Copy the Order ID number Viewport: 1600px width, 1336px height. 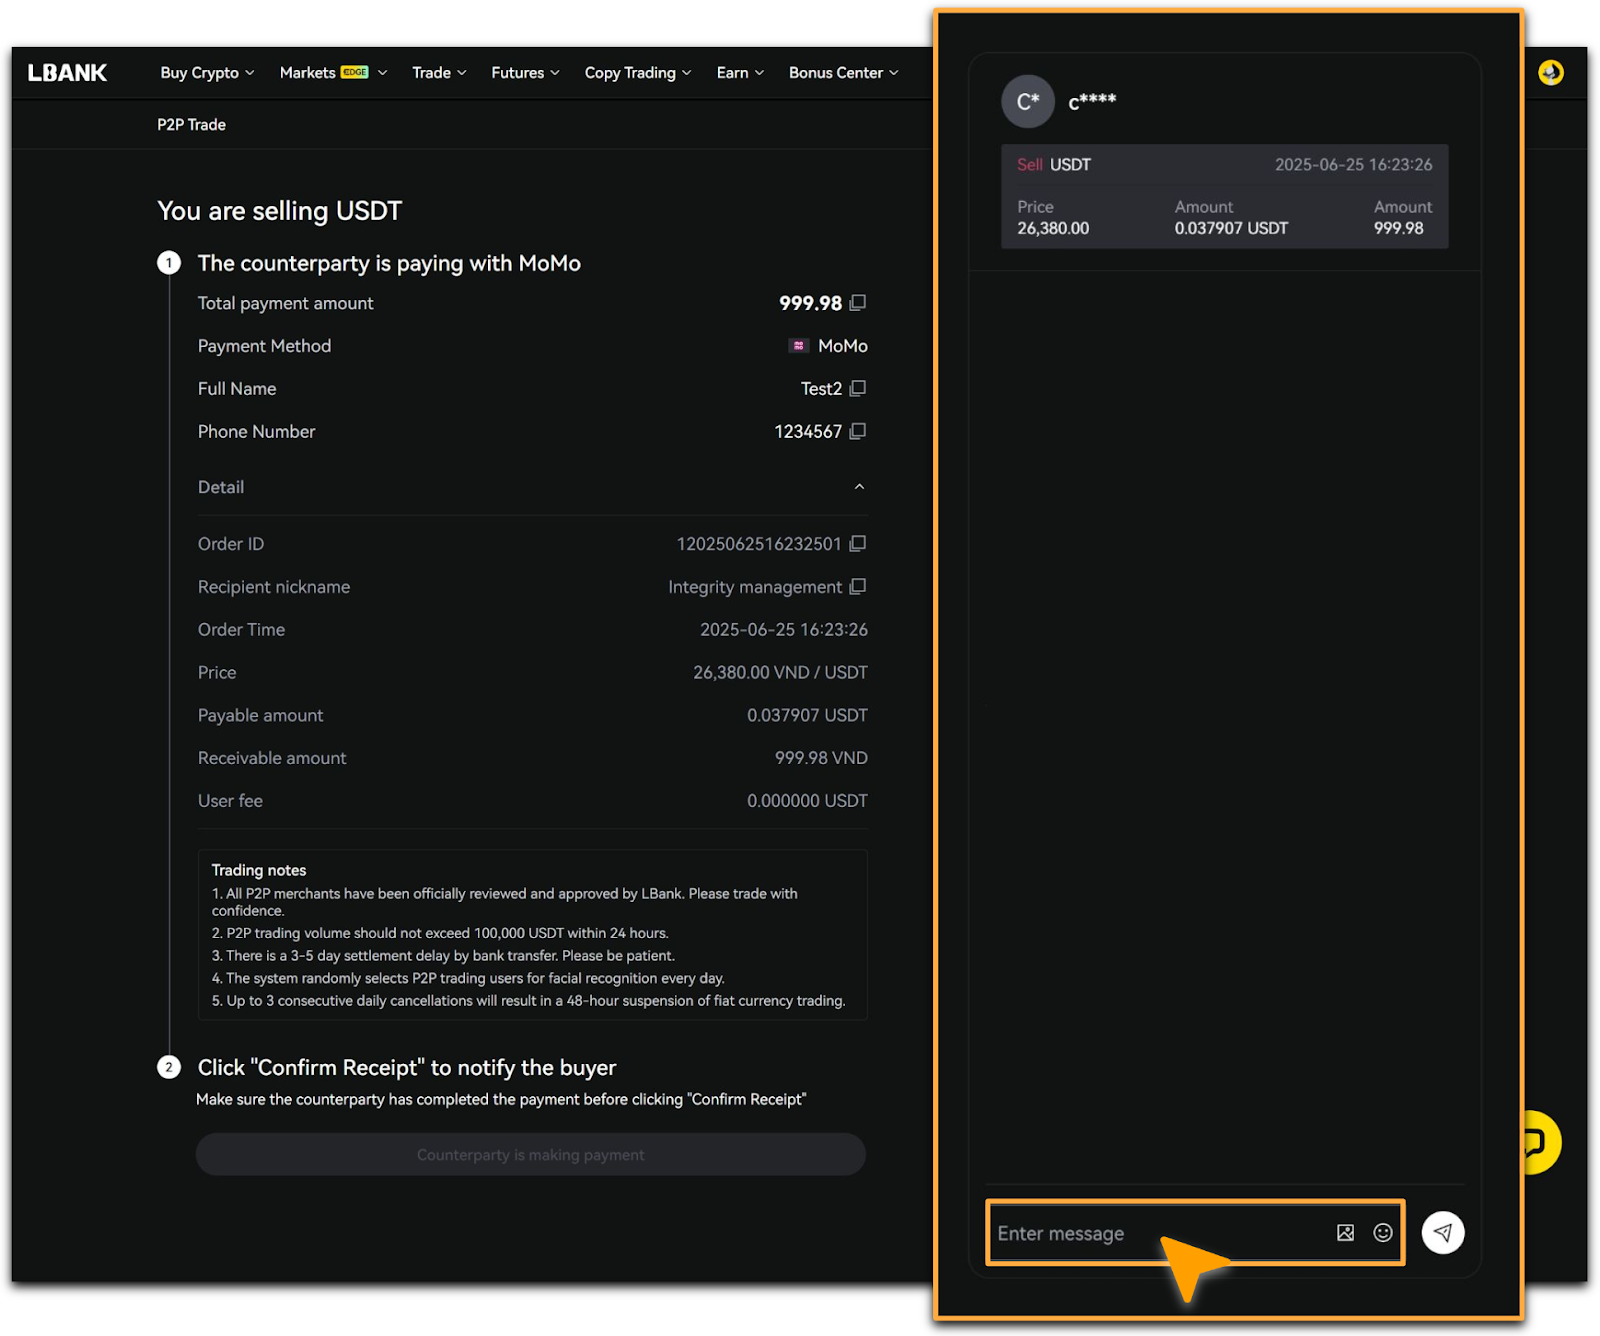point(857,544)
